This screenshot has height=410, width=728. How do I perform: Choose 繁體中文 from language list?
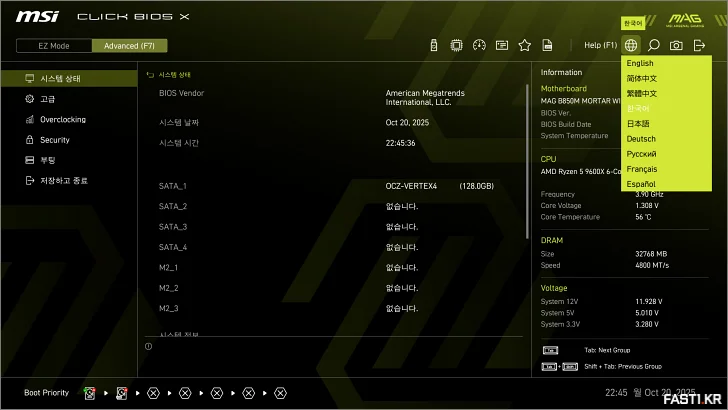click(666, 93)
